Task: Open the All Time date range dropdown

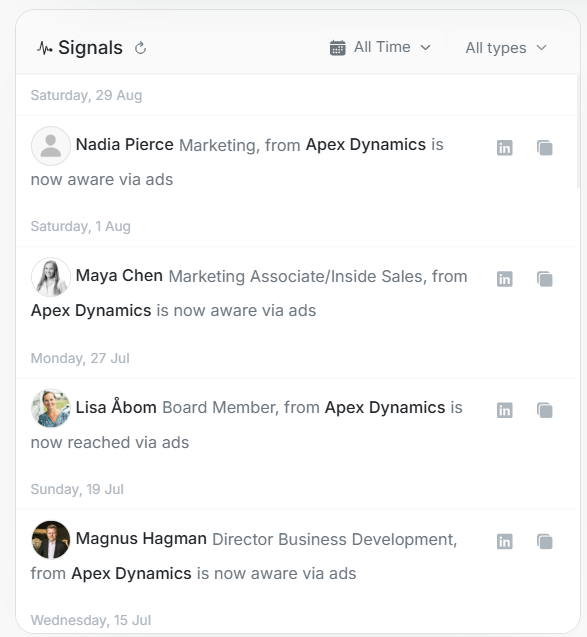Action: (x=380, y=48)
